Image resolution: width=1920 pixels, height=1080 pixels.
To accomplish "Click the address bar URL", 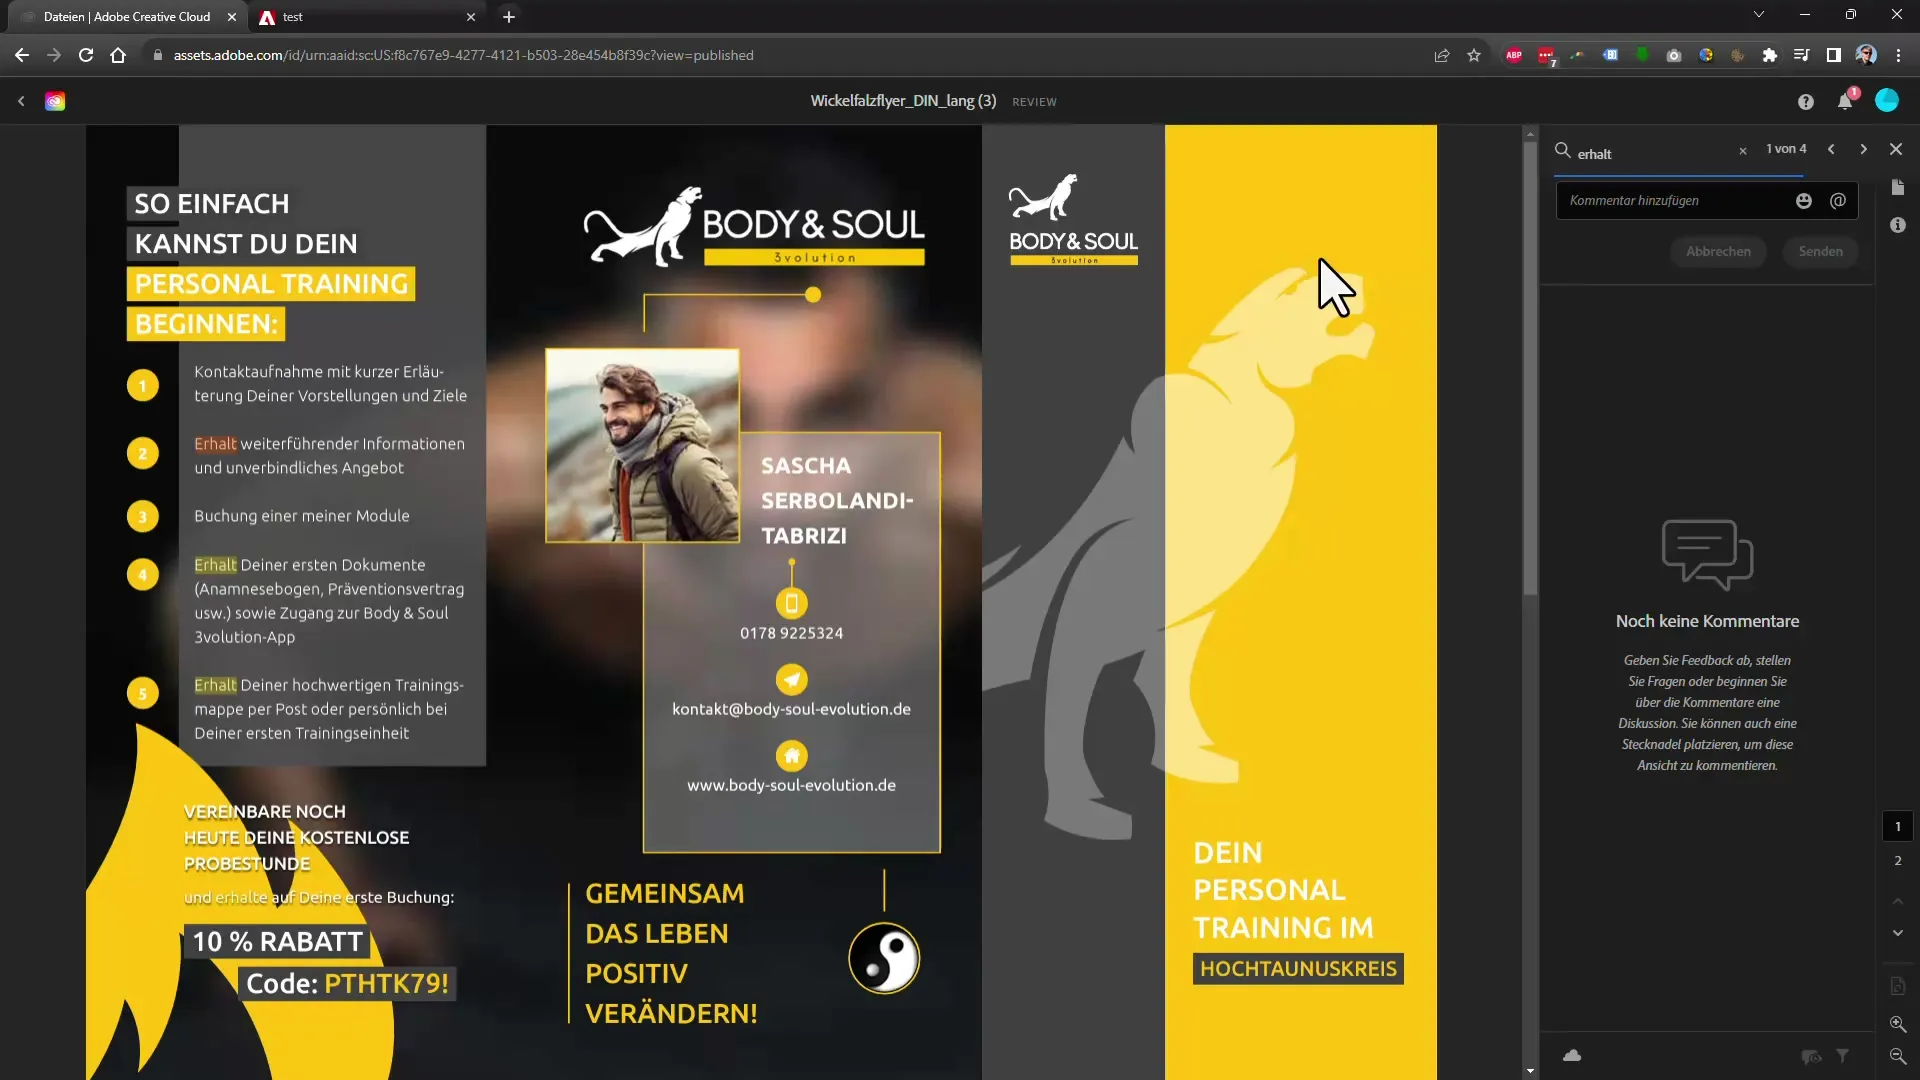I will click(463, 55).
